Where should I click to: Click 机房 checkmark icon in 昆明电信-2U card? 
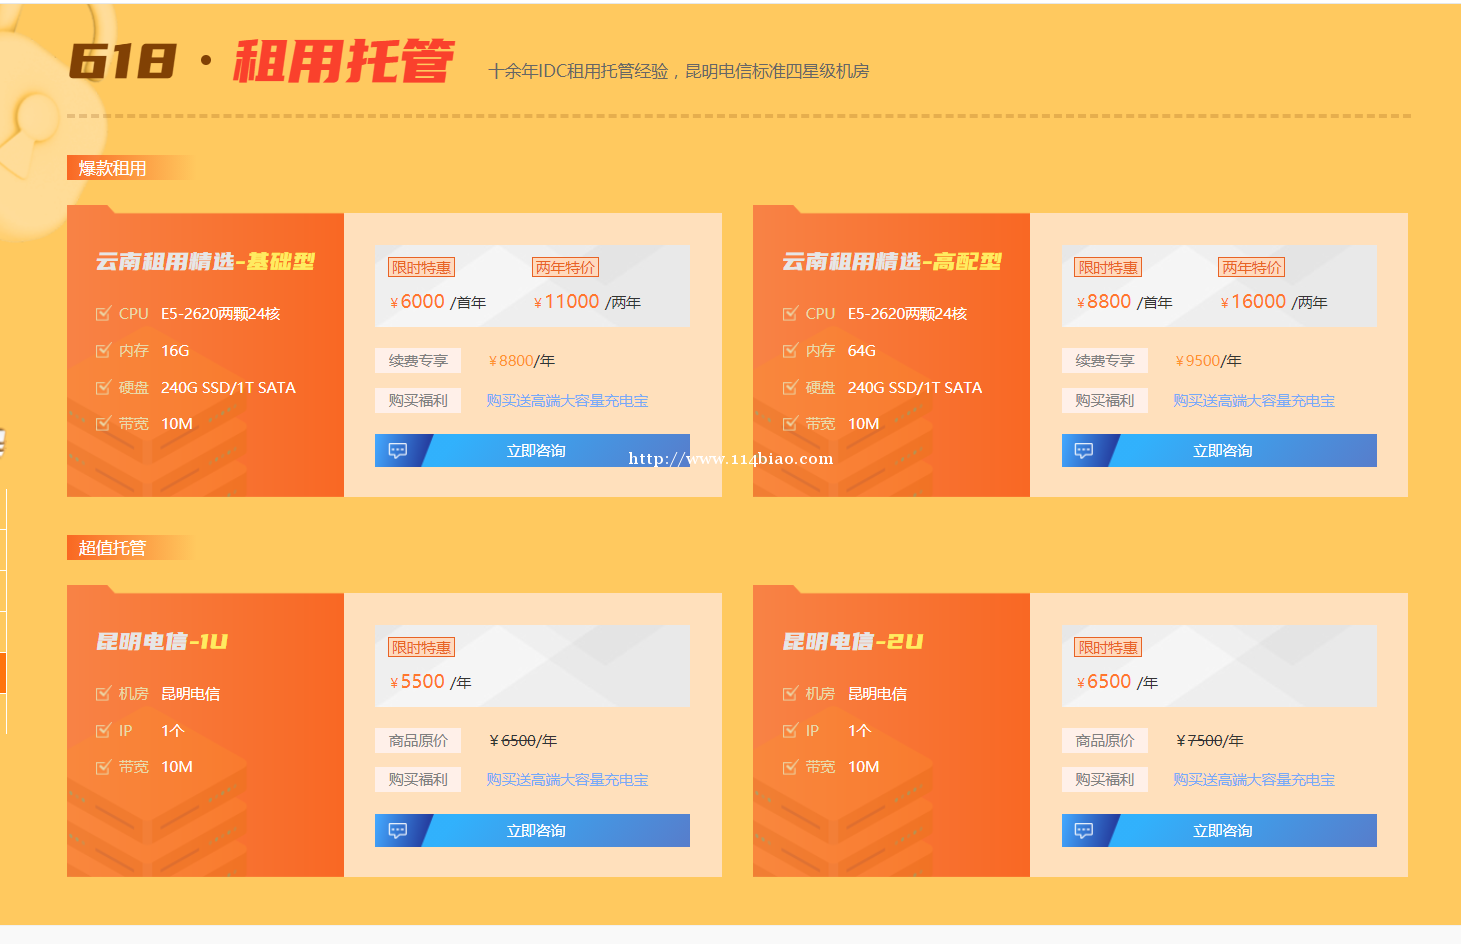pyautogui.click(x=790, y=694)
